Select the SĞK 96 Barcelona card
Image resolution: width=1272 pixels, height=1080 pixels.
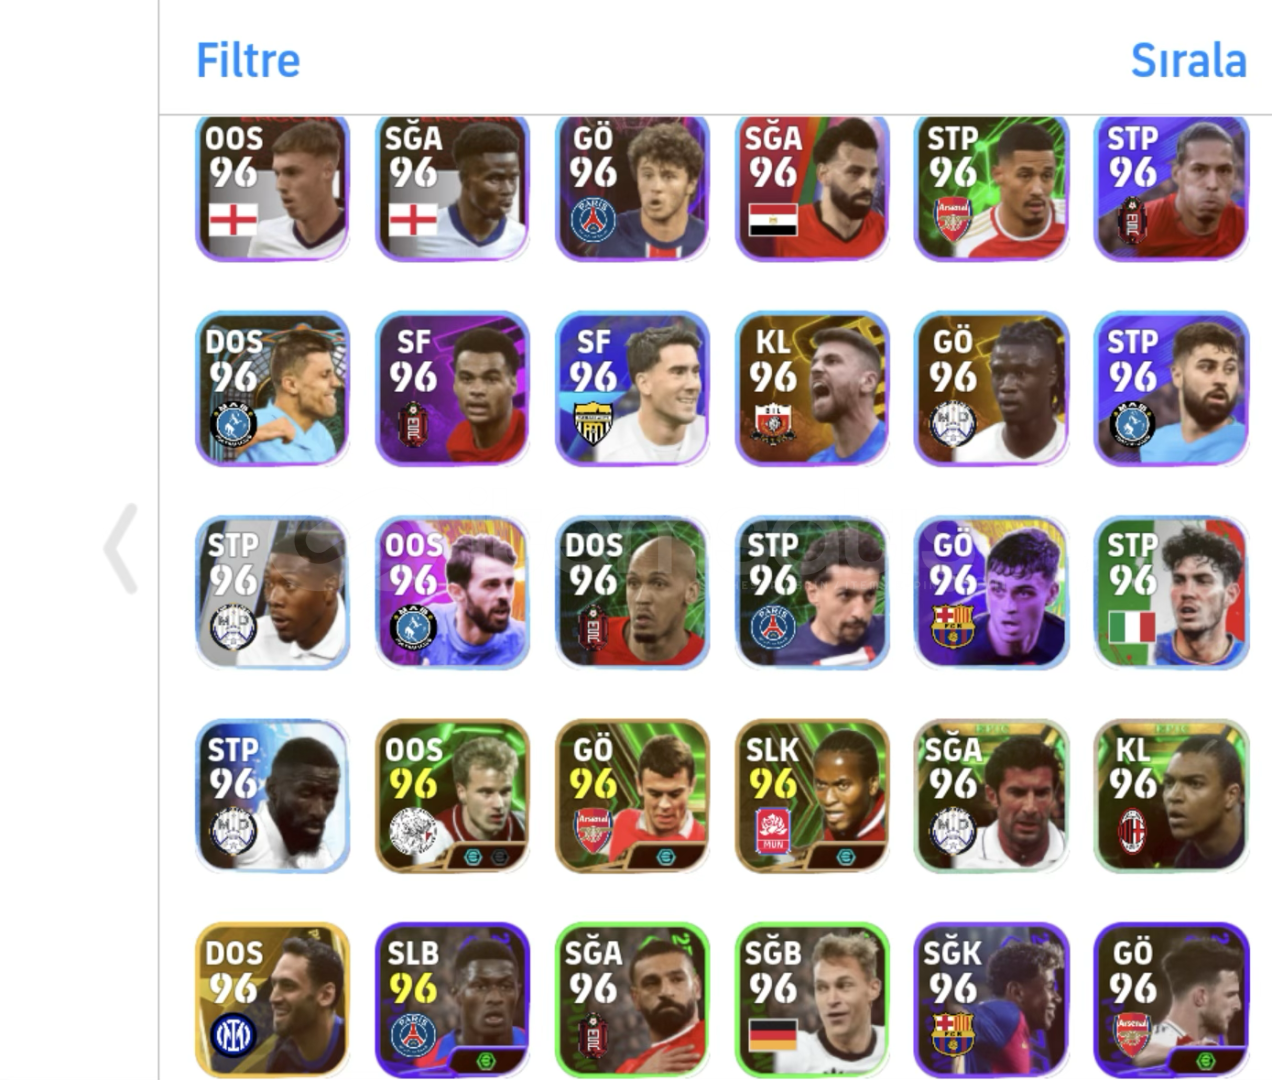pos(992,1000)
